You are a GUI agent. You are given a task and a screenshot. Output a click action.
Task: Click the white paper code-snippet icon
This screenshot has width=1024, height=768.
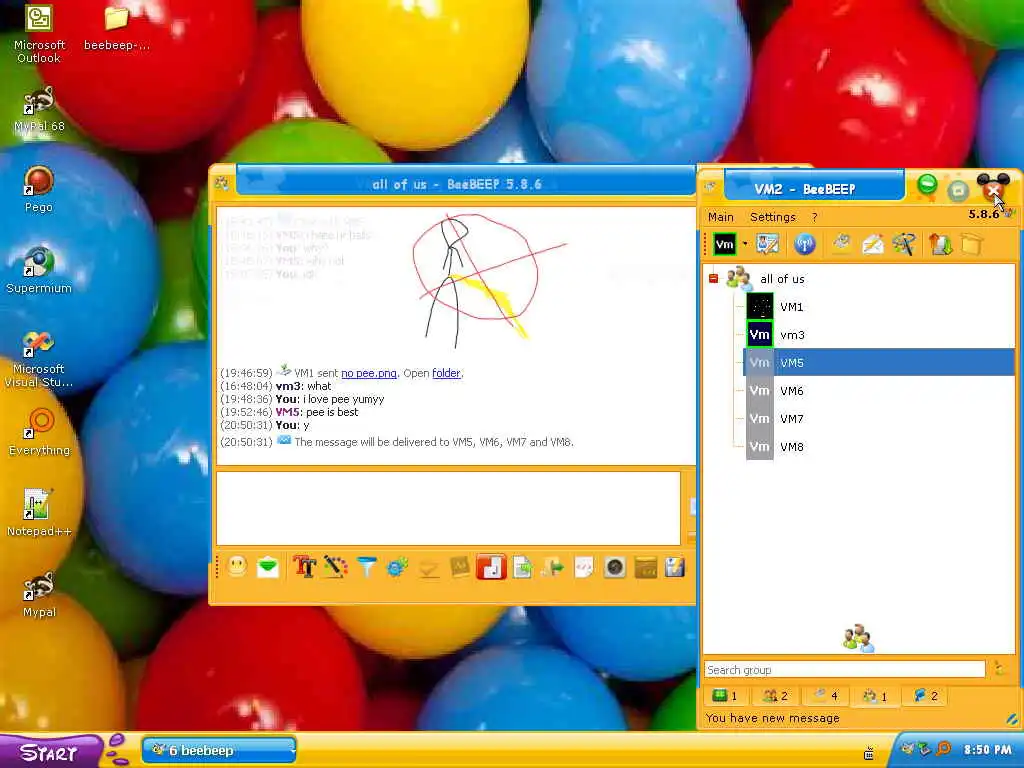coord(584,567)
